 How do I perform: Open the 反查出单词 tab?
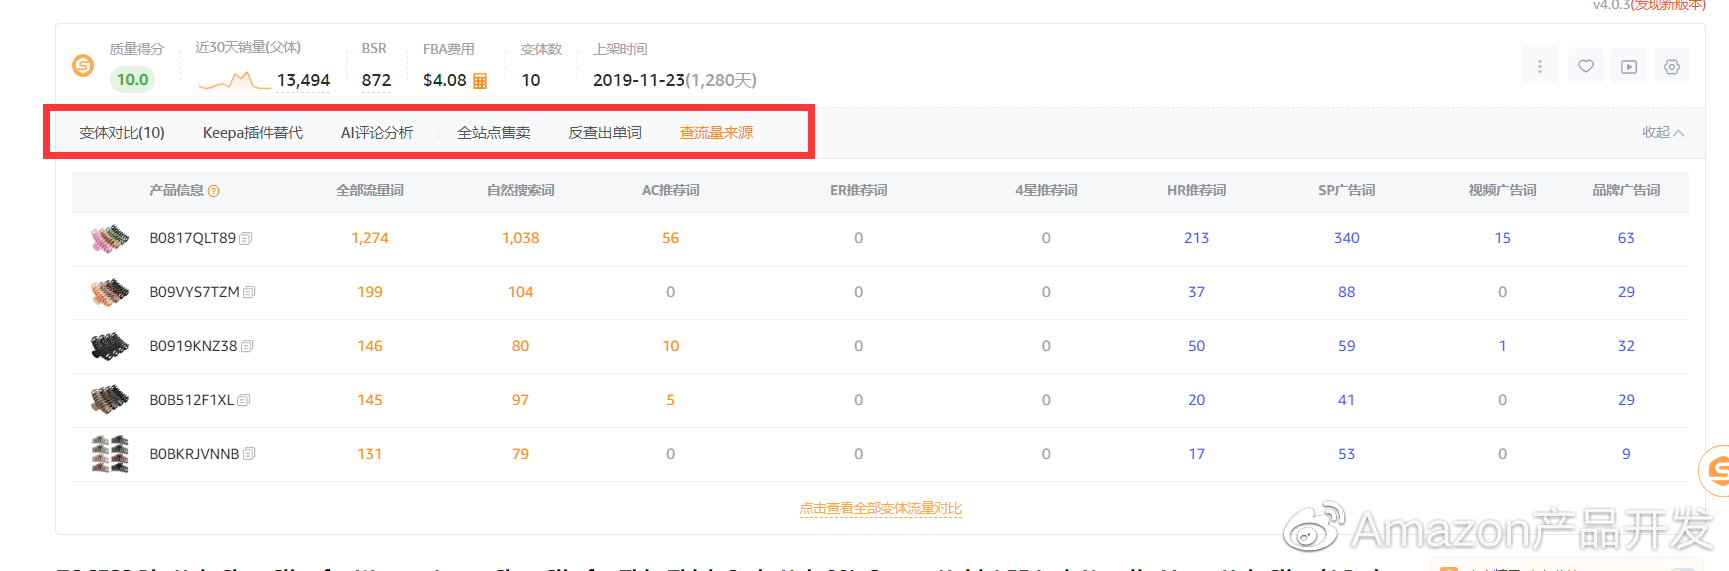tap(605, 133)
